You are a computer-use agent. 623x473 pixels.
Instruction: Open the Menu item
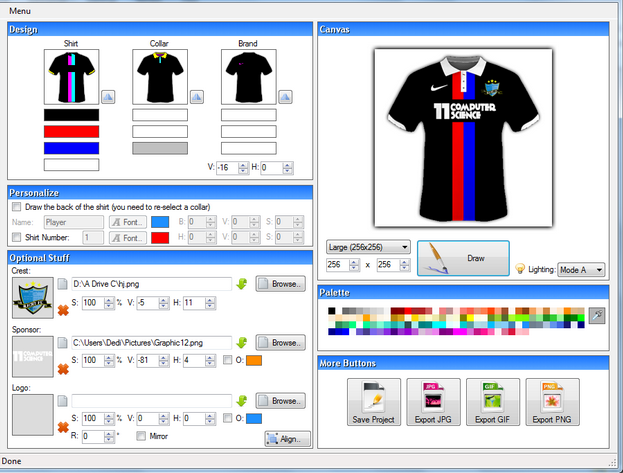coord(20,11)
